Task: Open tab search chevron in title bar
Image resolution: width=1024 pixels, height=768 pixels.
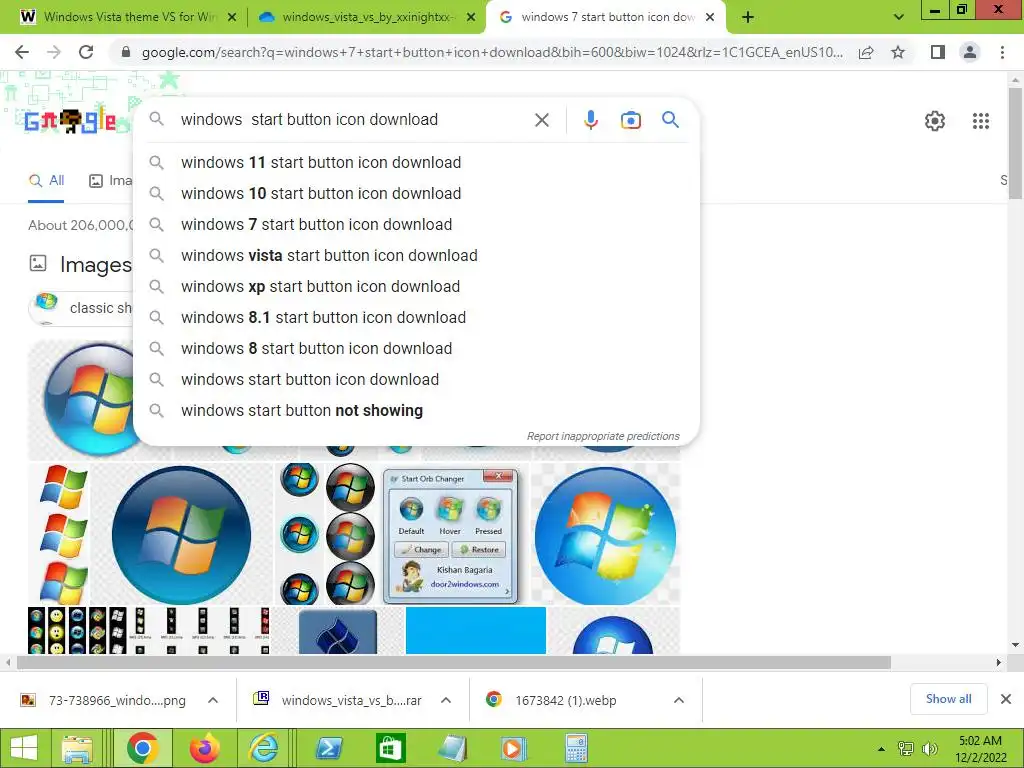Action: (x=899, y=18)
